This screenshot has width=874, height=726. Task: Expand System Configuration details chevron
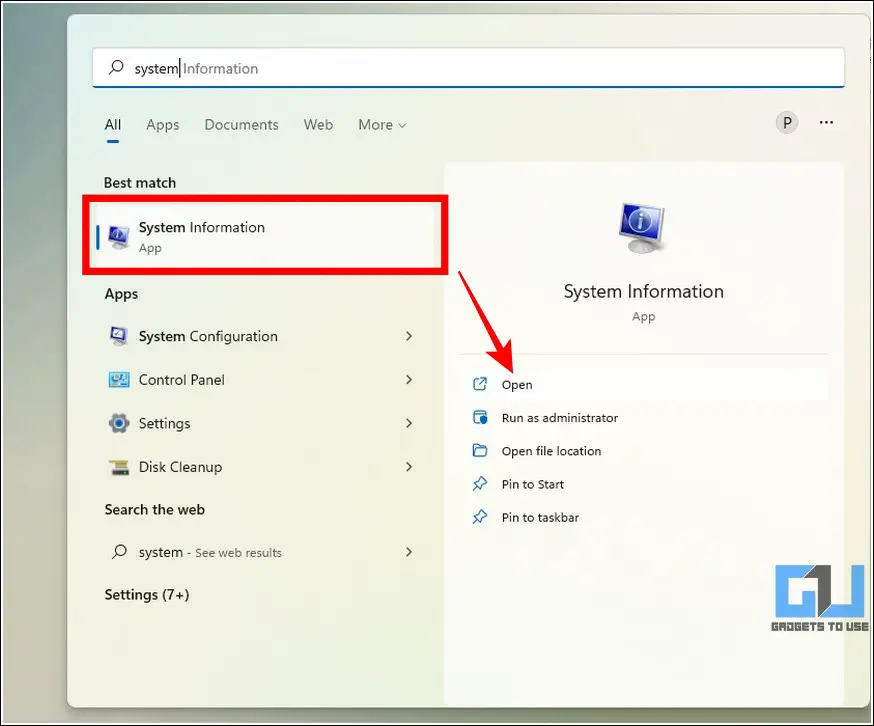(409, 336)
